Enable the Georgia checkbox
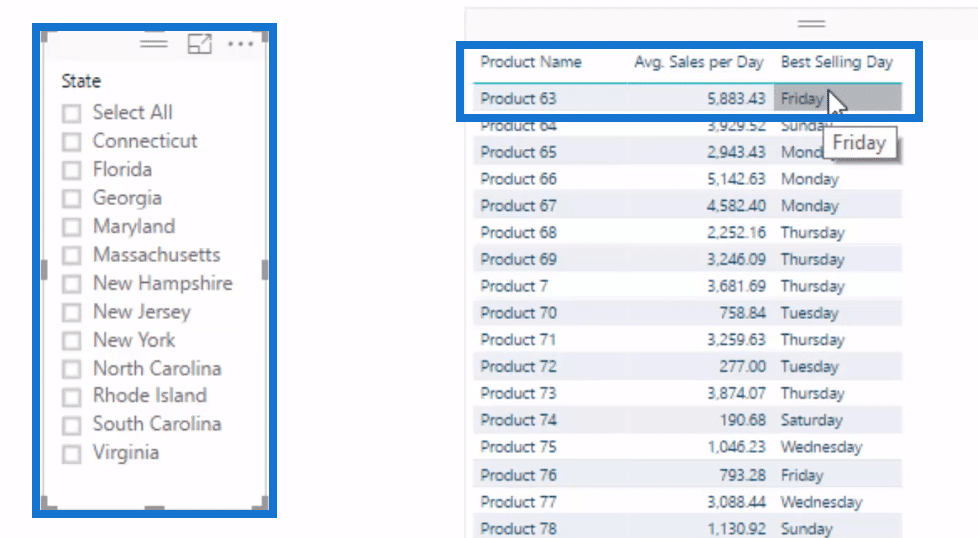 coord(72,199)
